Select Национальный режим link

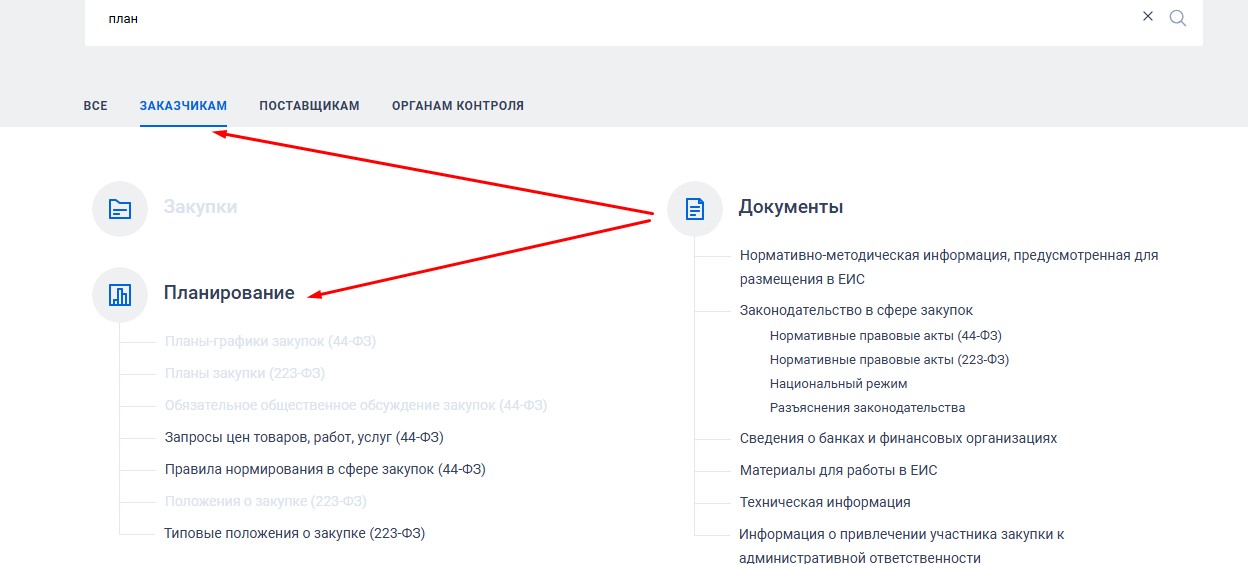[x=838, y=384]
